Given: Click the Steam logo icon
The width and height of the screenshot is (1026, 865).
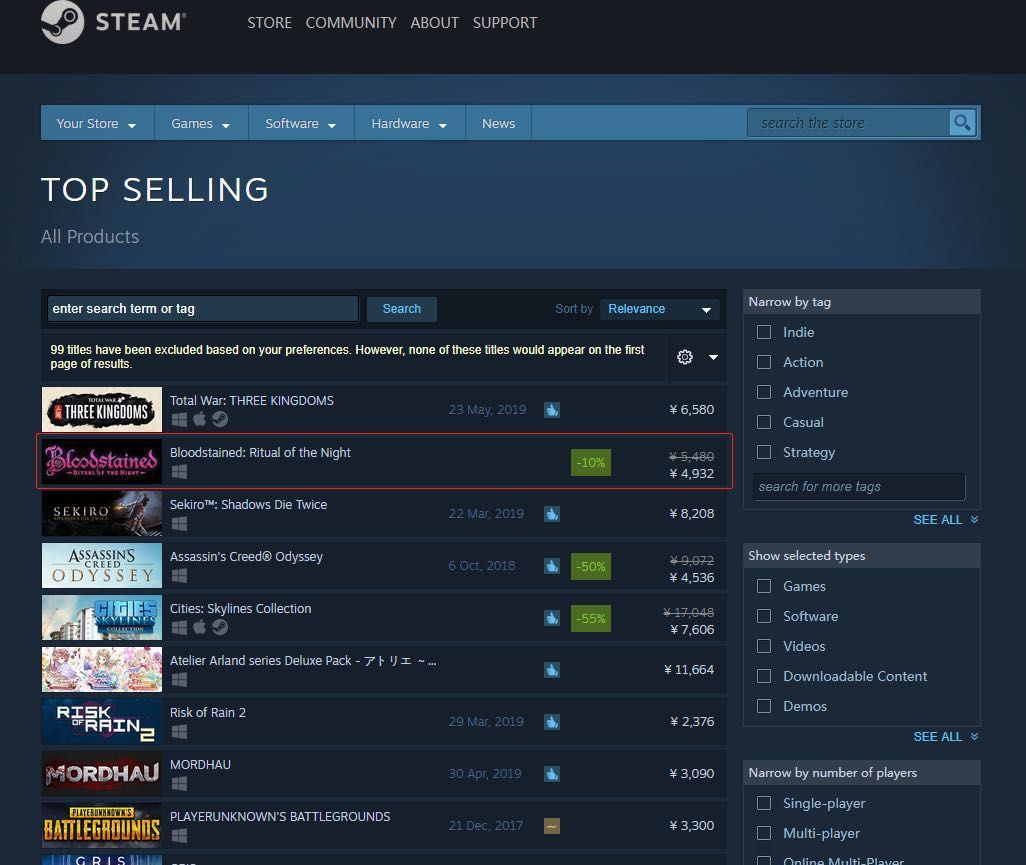Looking at the screenshot, I should 63,22.
